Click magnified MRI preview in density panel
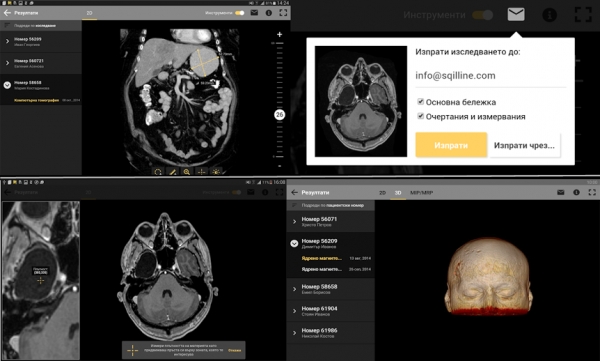The height and width of the screenshot is (361, 600). click(x=41, y=280)
